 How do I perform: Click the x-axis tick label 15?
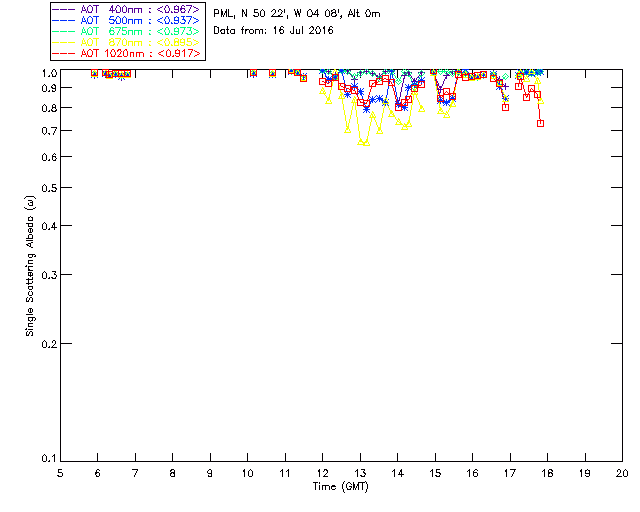click(x=435, y=473)
